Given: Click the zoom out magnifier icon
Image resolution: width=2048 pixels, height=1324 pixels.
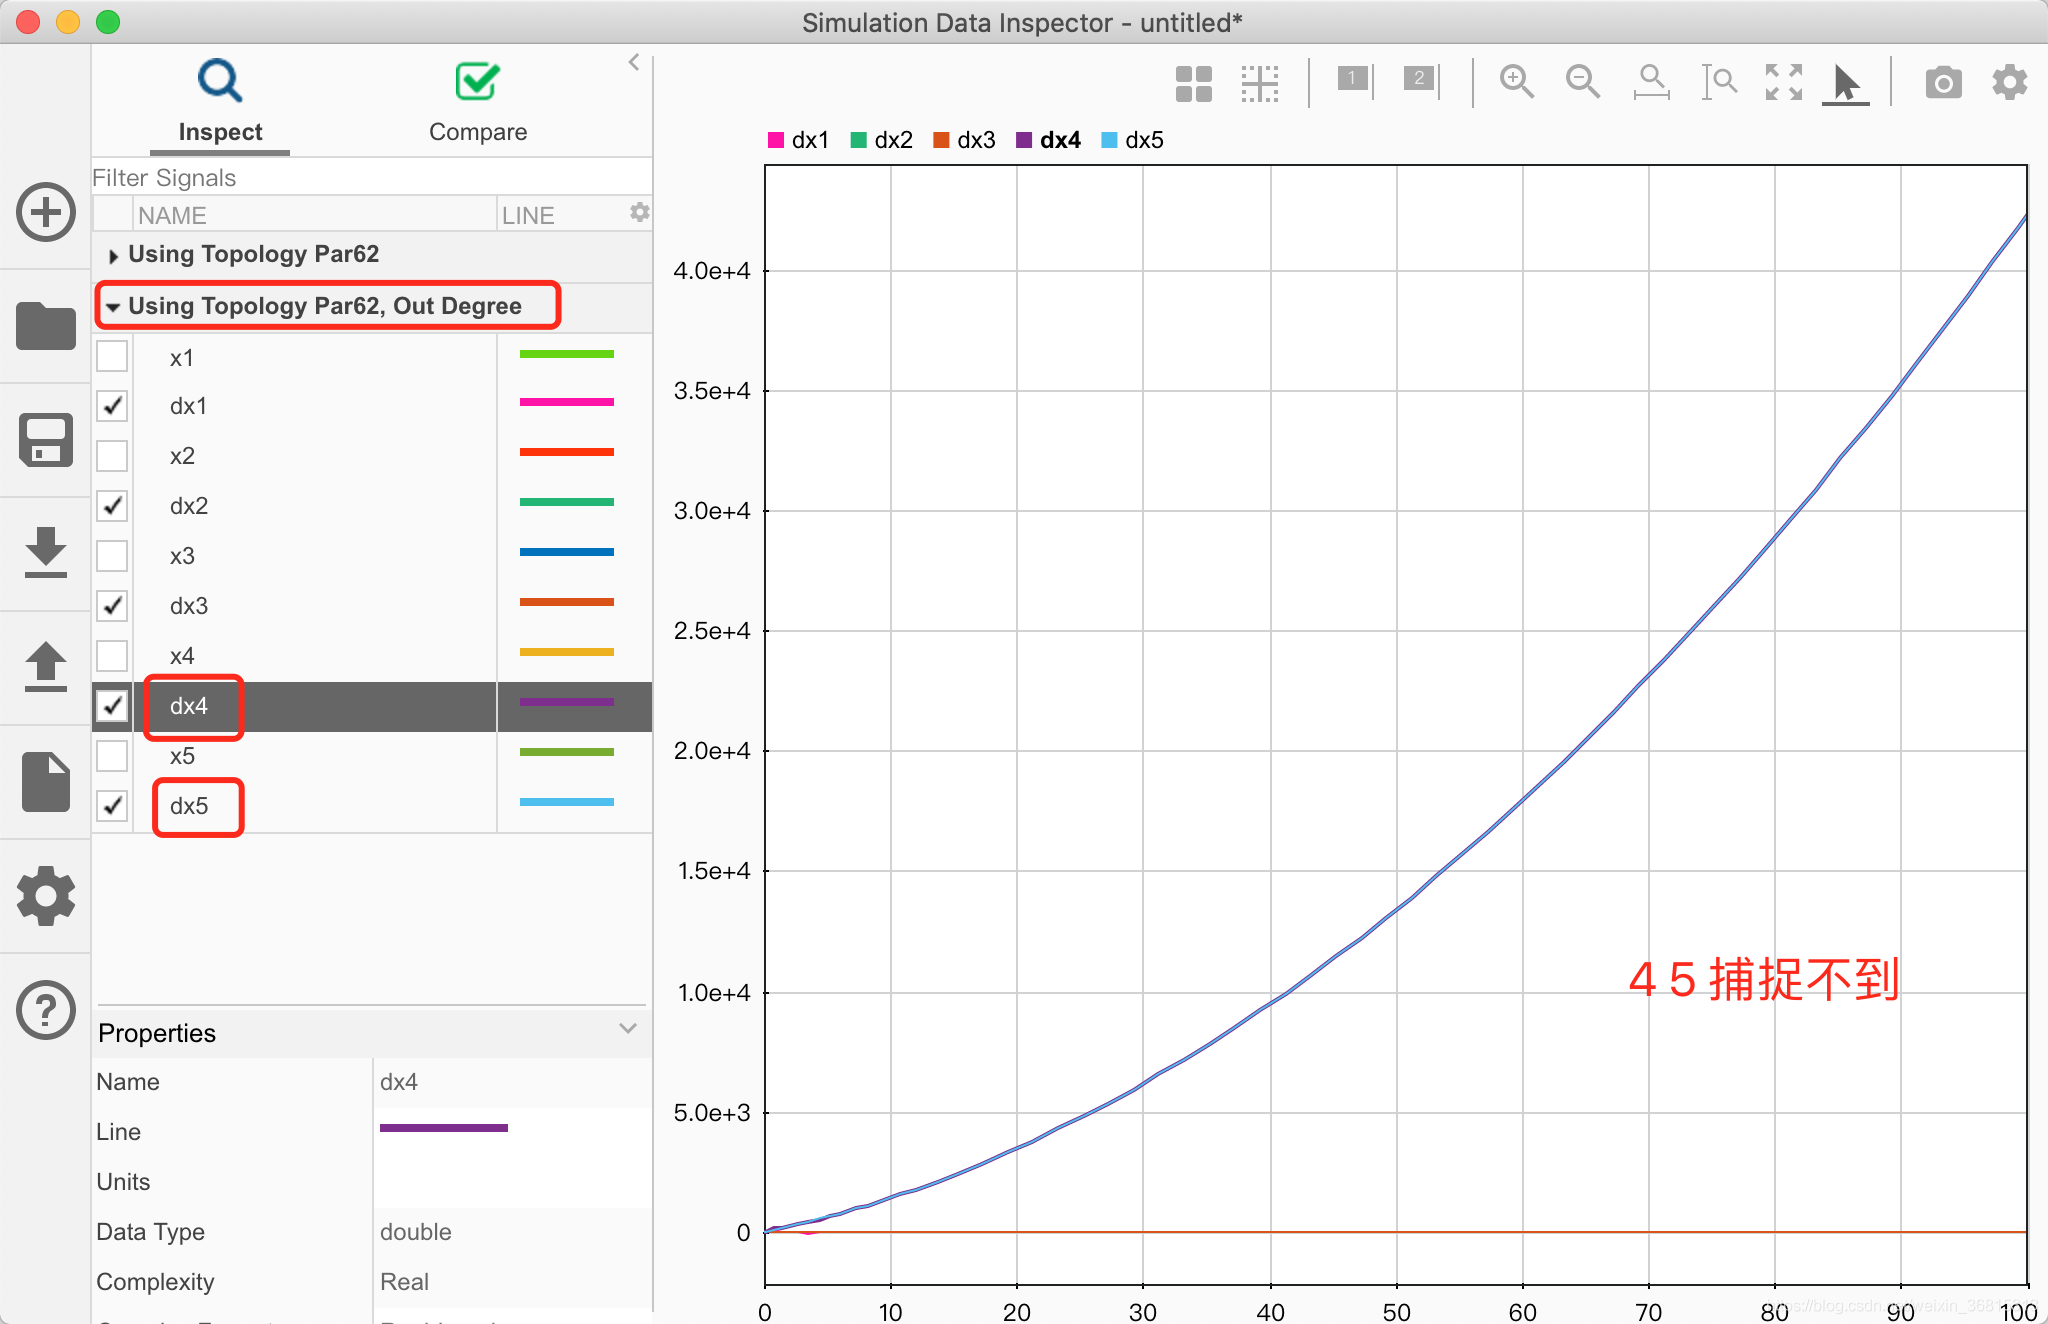Looking at the screenshot, I should pos(1582,82).
